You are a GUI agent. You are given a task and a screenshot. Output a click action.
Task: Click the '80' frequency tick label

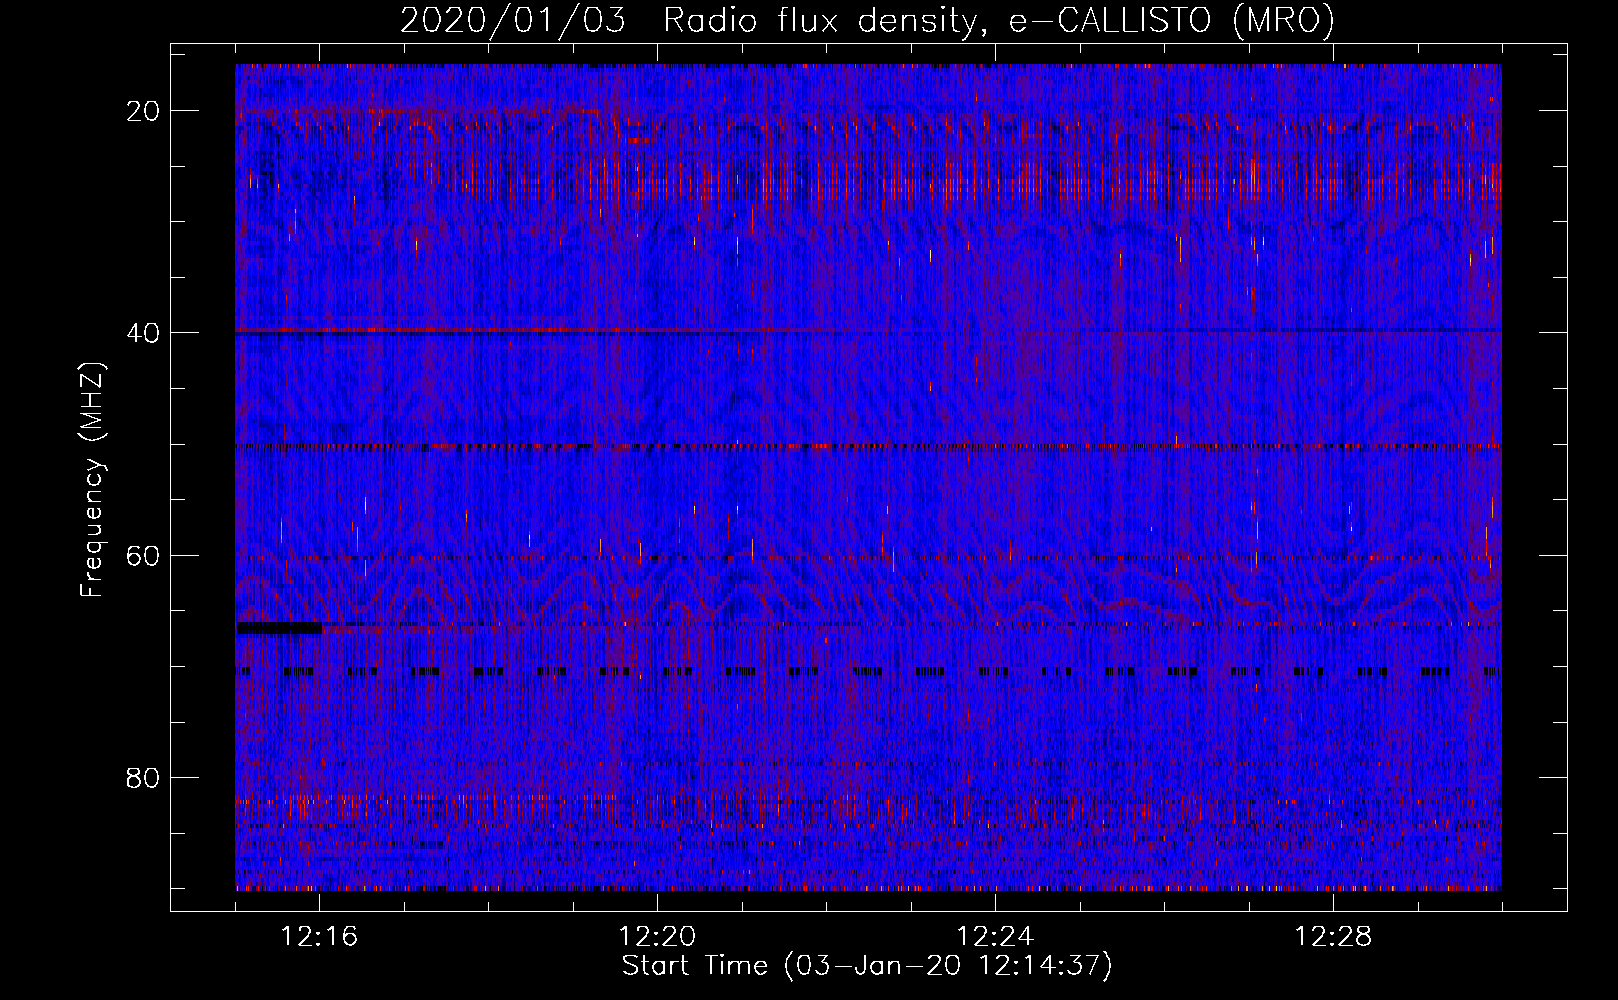144,777
